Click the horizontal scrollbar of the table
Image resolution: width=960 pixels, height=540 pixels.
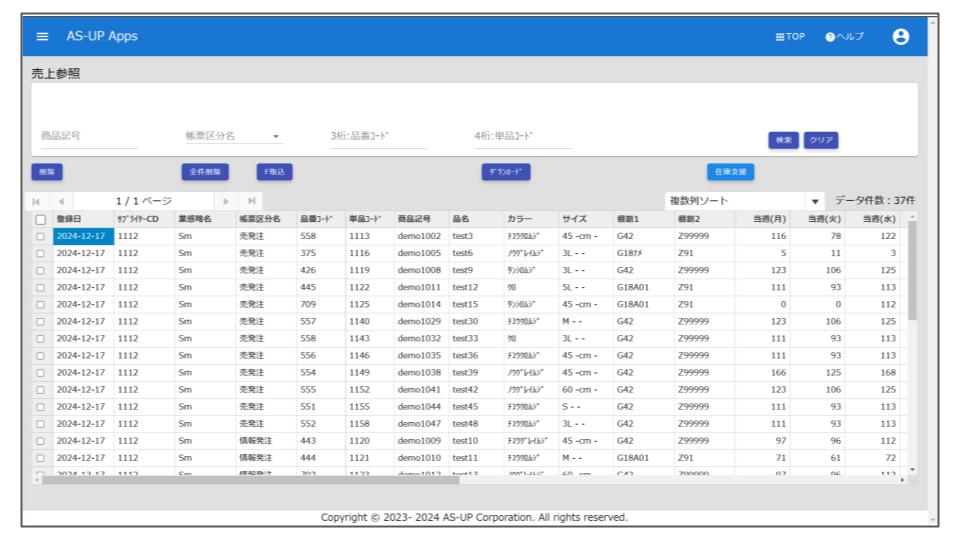(250, 480)
